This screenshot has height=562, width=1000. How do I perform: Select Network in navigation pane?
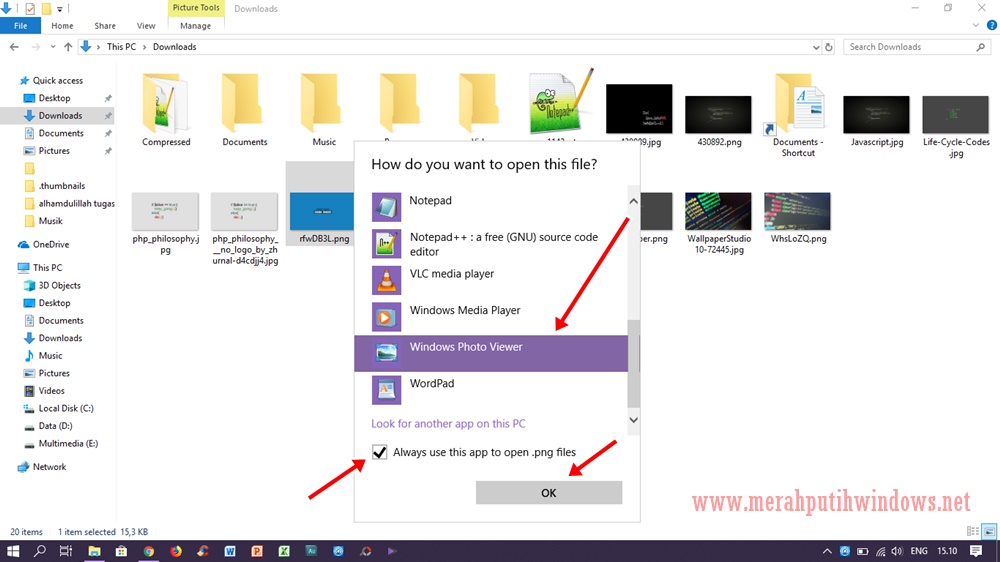coord(49,467)
